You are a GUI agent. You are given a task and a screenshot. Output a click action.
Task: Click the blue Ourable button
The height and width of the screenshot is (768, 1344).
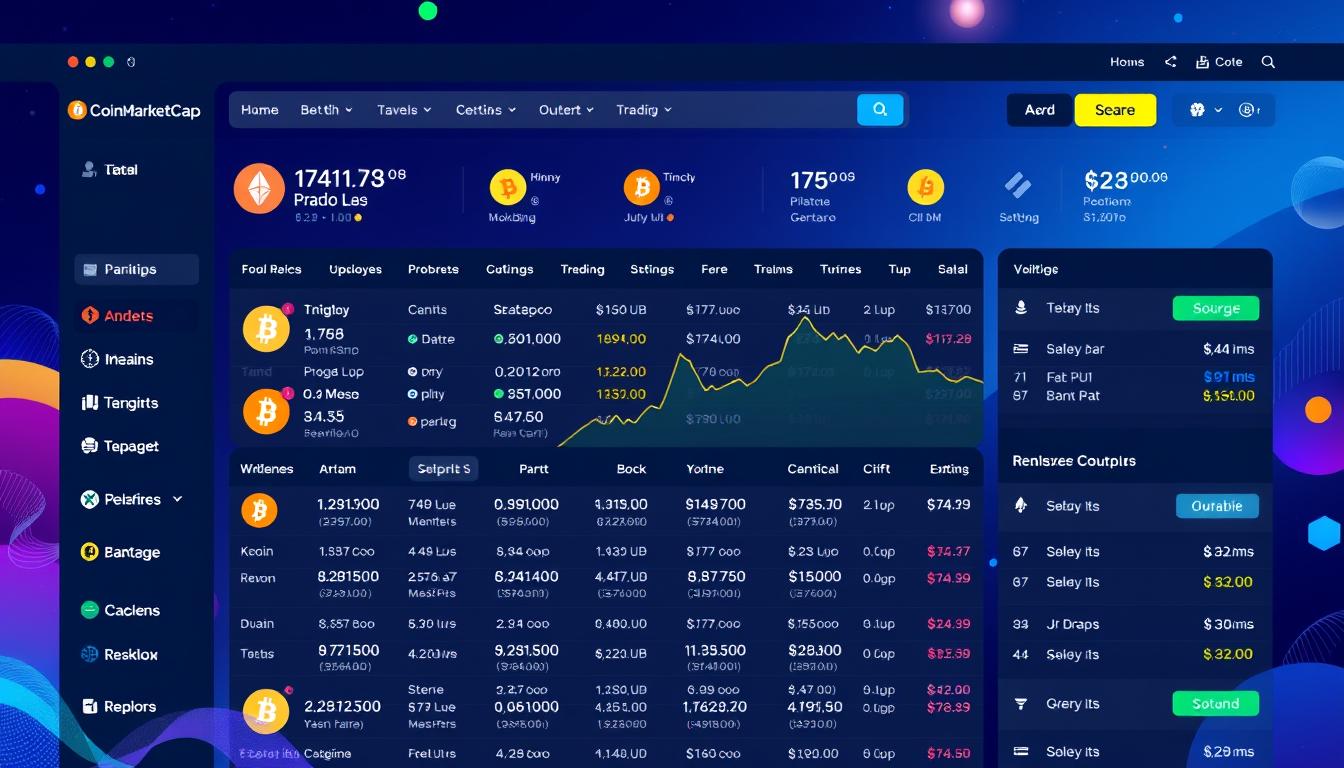pyautogui.click(x=1217, y=506)
